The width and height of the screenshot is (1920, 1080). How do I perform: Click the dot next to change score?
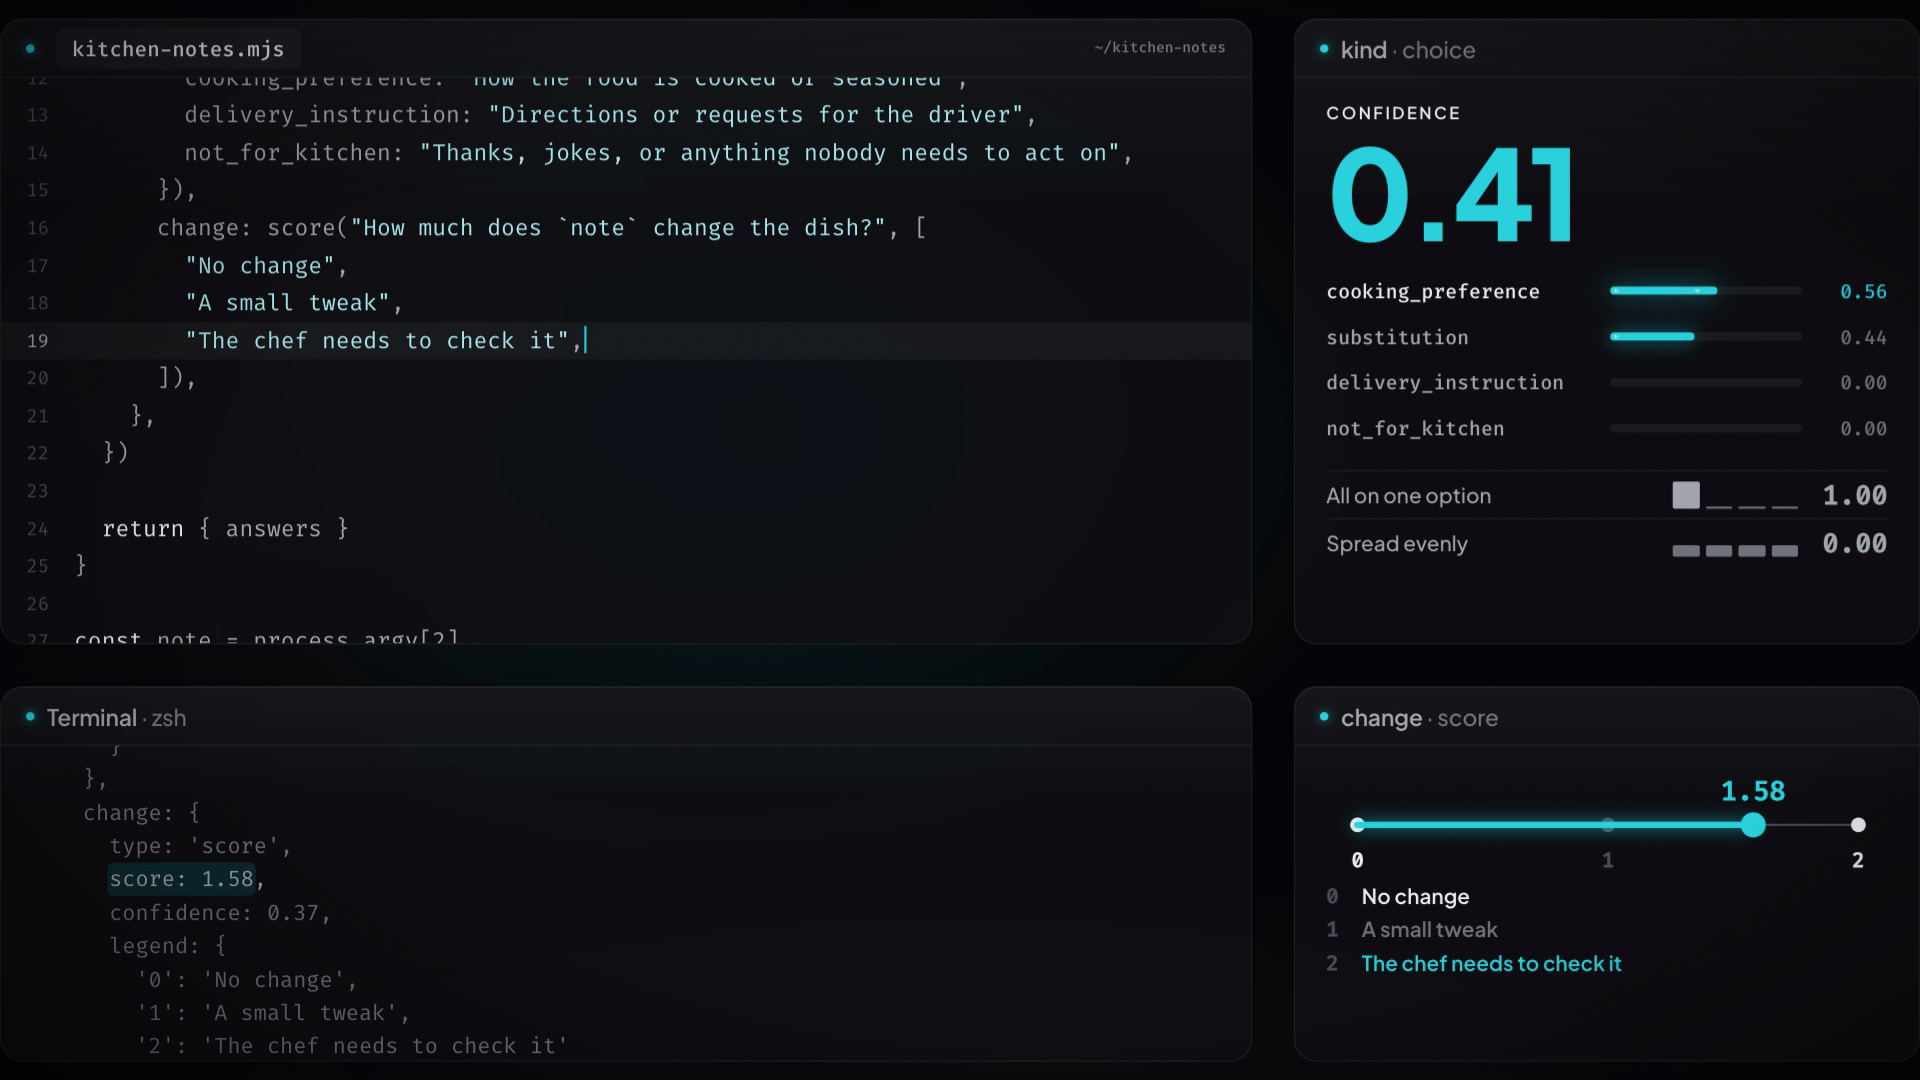pyautogui.click(x=1324, y=716)
